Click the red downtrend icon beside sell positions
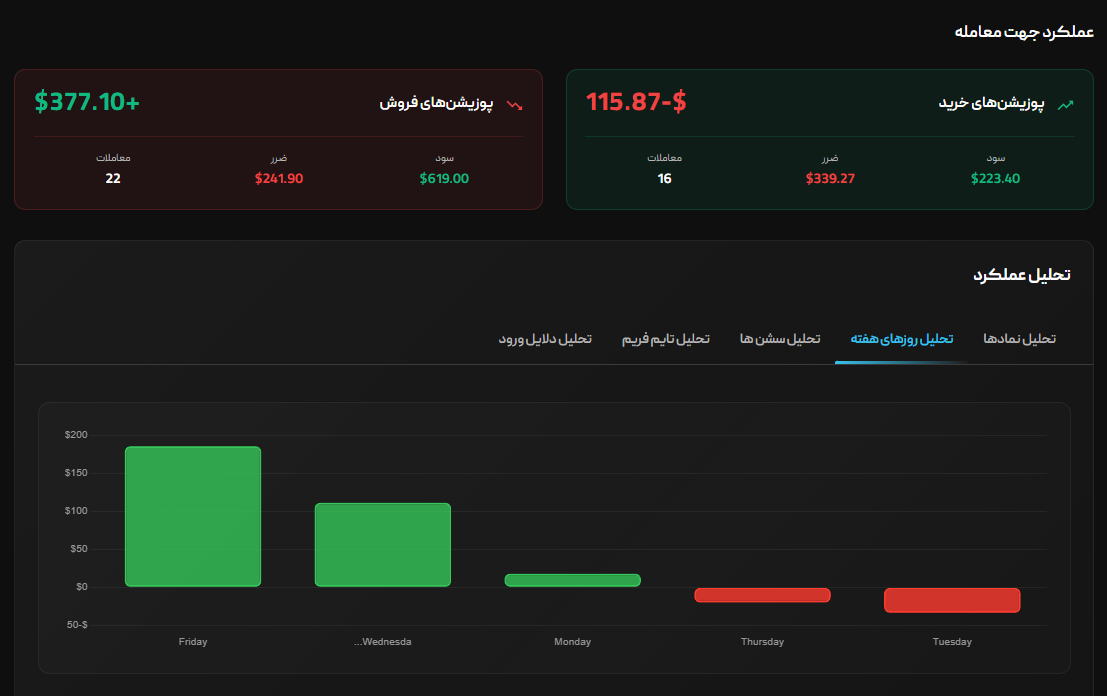The height and width of the screenshot is (696, 1107). [515, 103]
